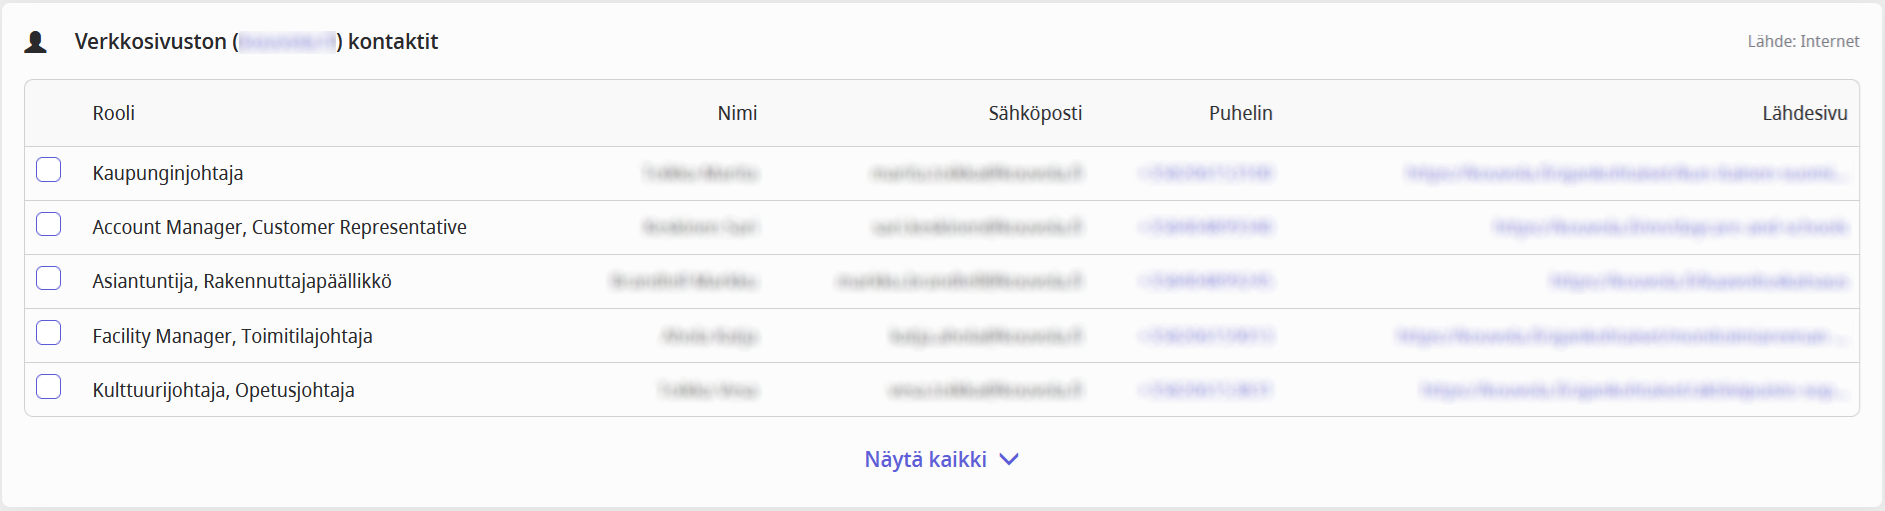Click the Account Manager row phone number
This screenshot has height=511, width=1885.
pyautogui.click(x=1206, y=227)
